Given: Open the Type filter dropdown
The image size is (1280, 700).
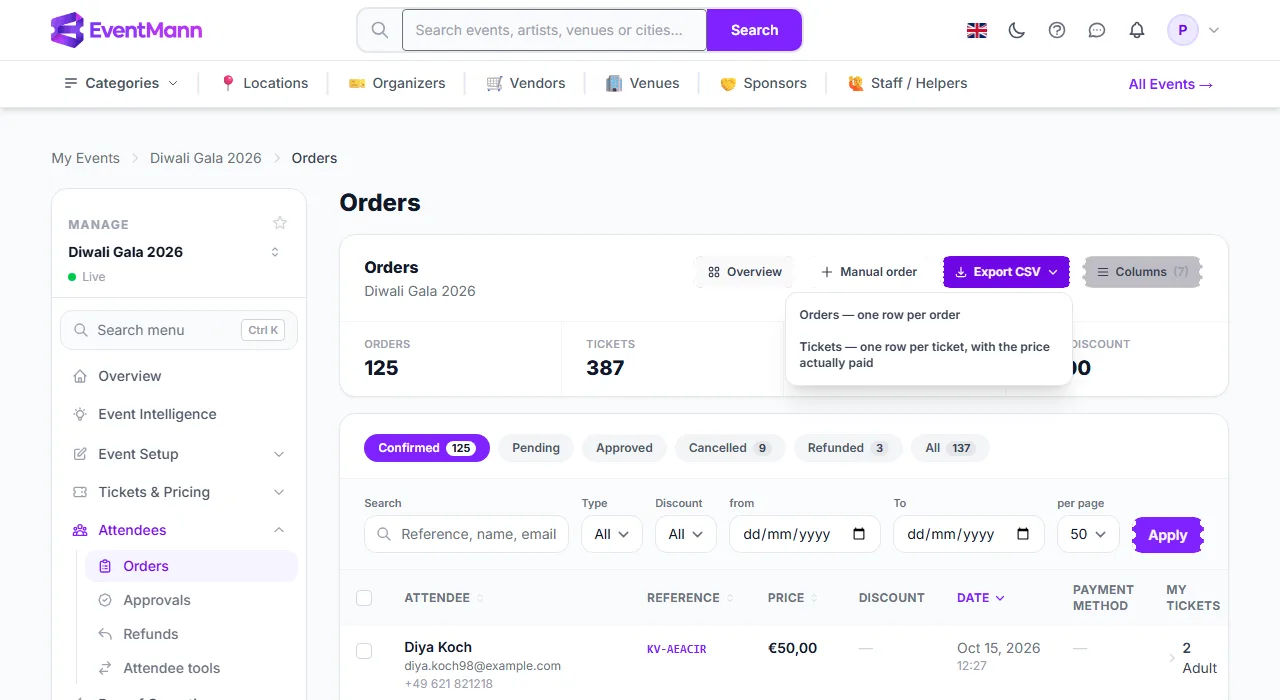Looking at the screenshot, I should point(612,534).
